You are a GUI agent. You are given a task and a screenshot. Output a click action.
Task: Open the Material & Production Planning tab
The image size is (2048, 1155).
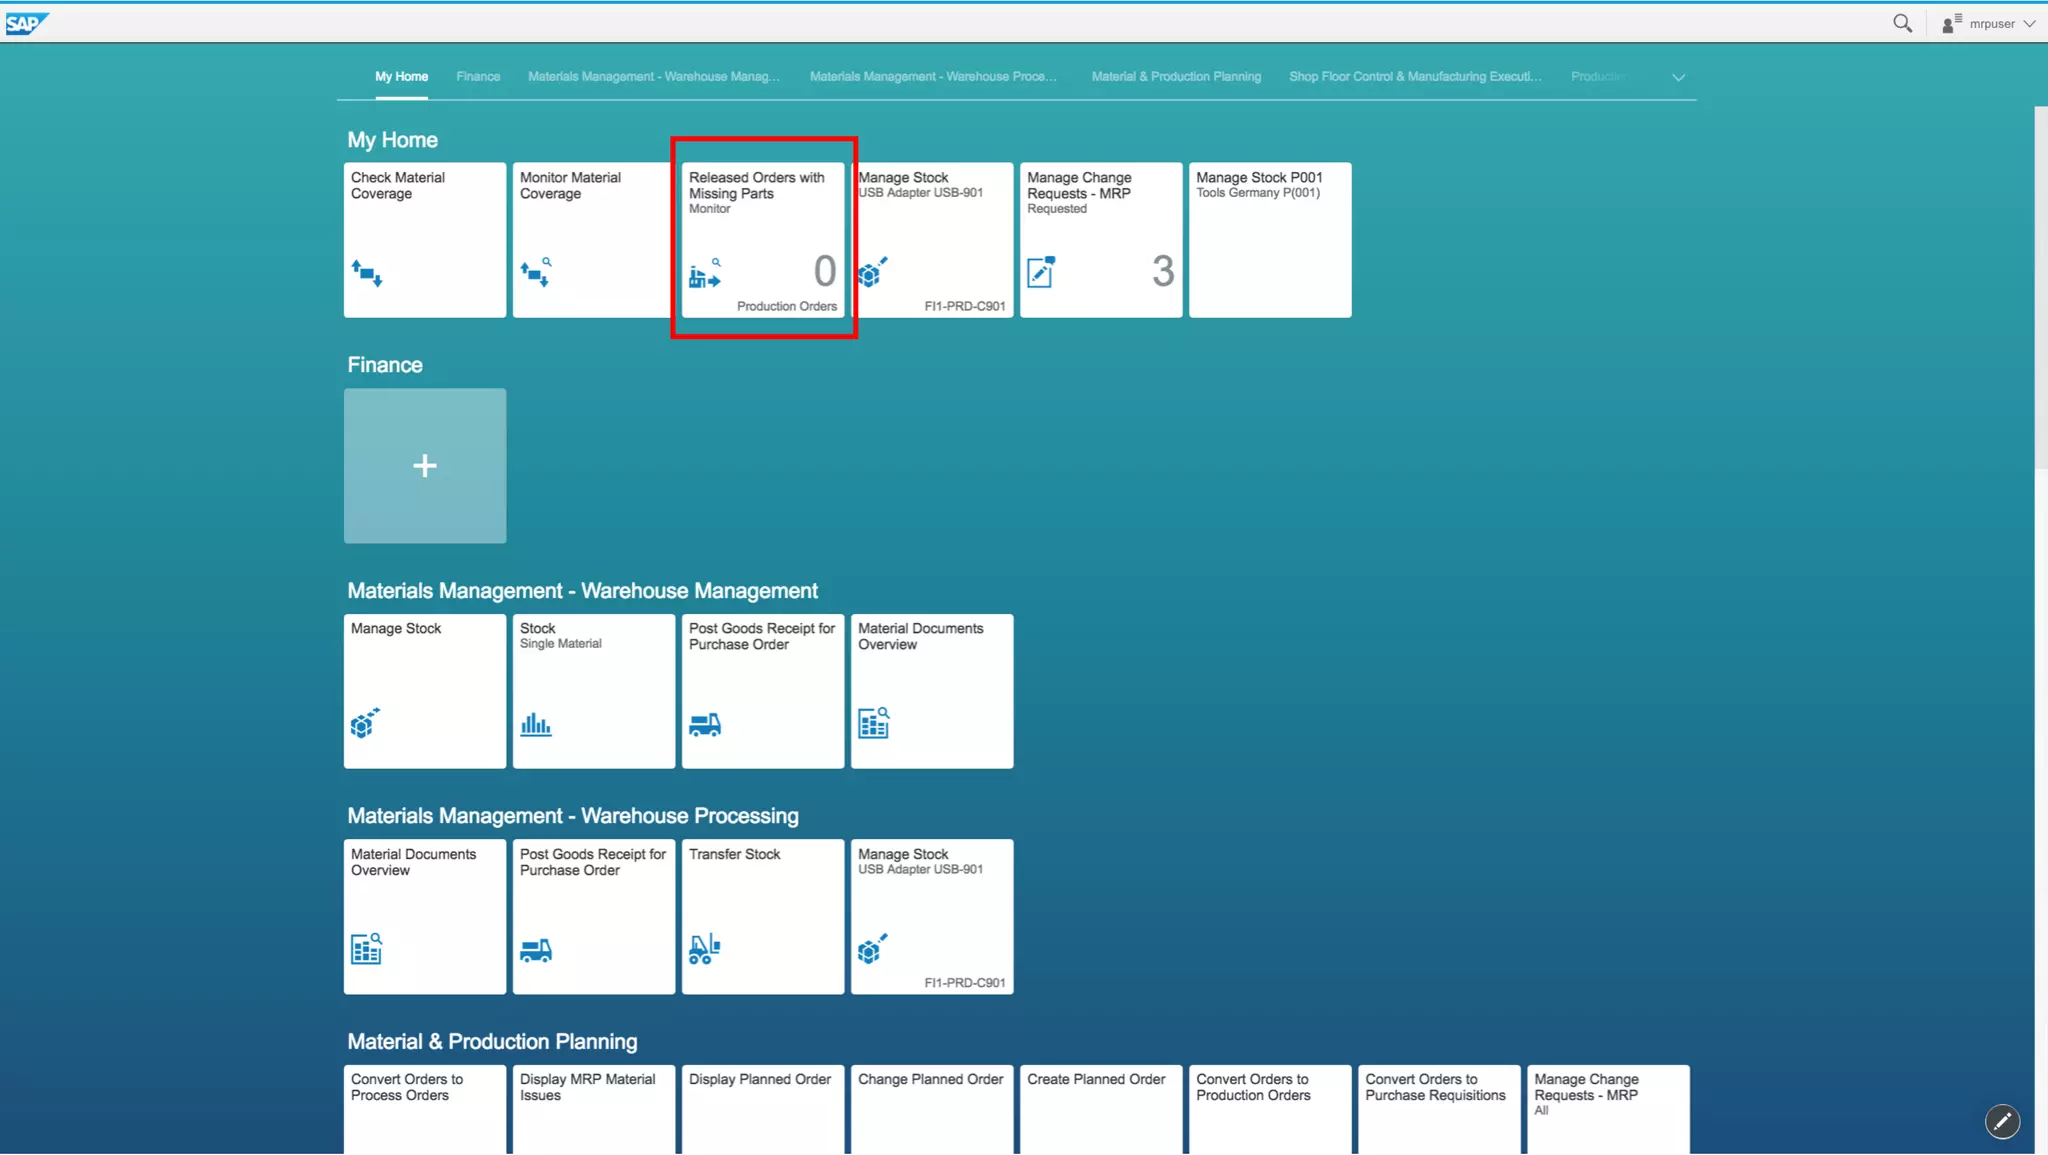click(x=1176, y=76)
